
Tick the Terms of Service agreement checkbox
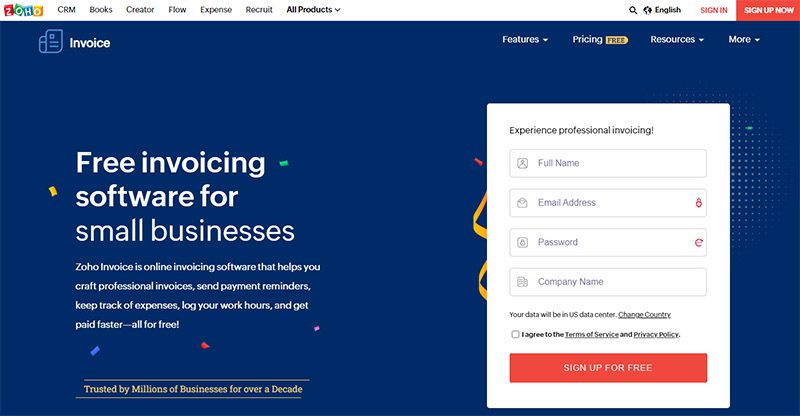(515, 334)
